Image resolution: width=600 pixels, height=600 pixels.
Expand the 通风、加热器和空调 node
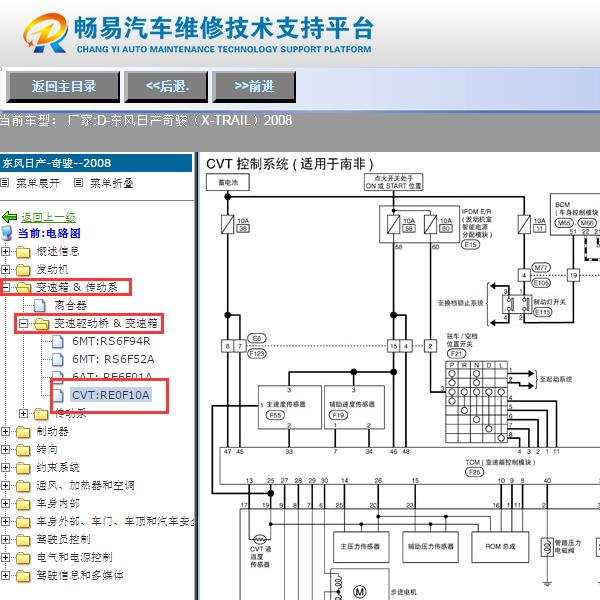click(5, 485)
